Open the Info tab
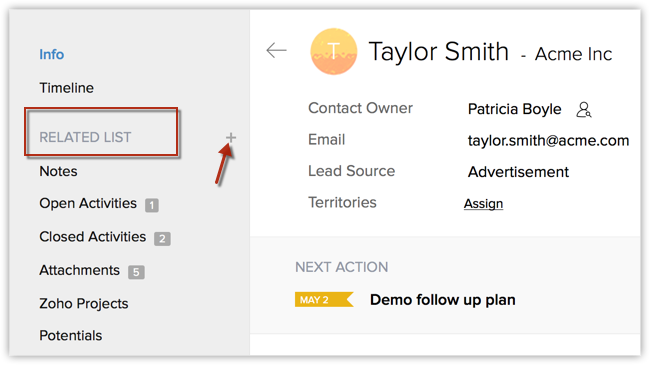This screenshot has width=650, height=365. 52,54
